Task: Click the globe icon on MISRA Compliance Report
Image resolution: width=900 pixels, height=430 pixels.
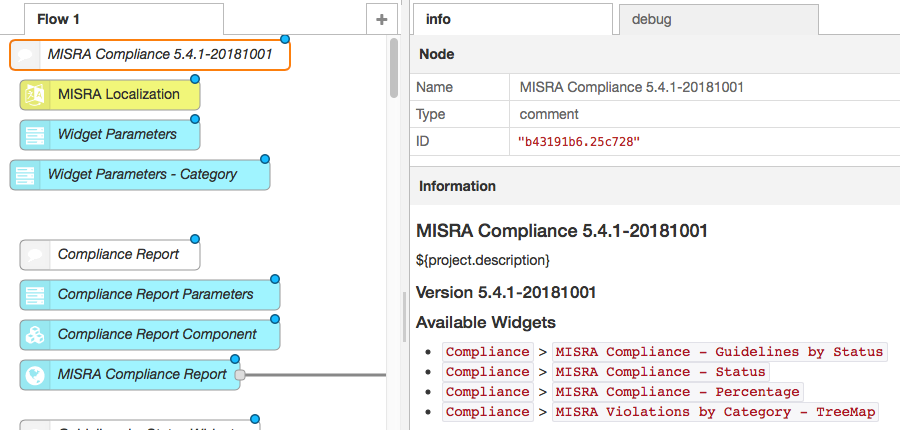Action: pos(35,375)
